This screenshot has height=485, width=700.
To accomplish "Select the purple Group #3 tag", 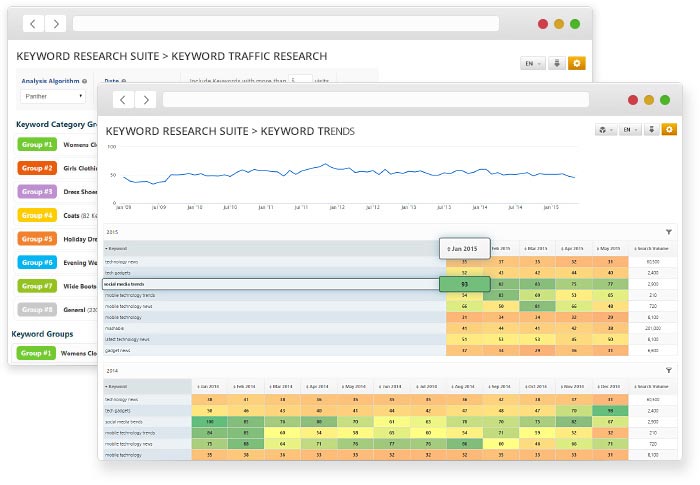I will pyautogui.click(x=37, y=191).
